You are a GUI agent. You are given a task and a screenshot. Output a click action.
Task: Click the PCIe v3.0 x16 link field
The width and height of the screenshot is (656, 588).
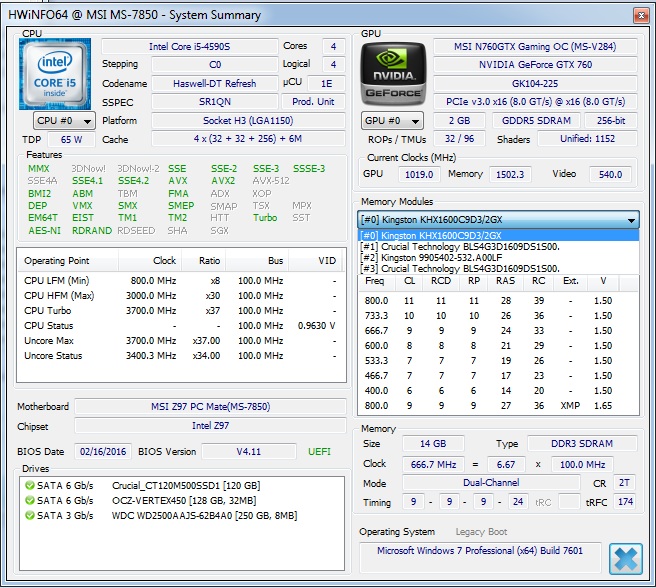click(x=535, y=102)
